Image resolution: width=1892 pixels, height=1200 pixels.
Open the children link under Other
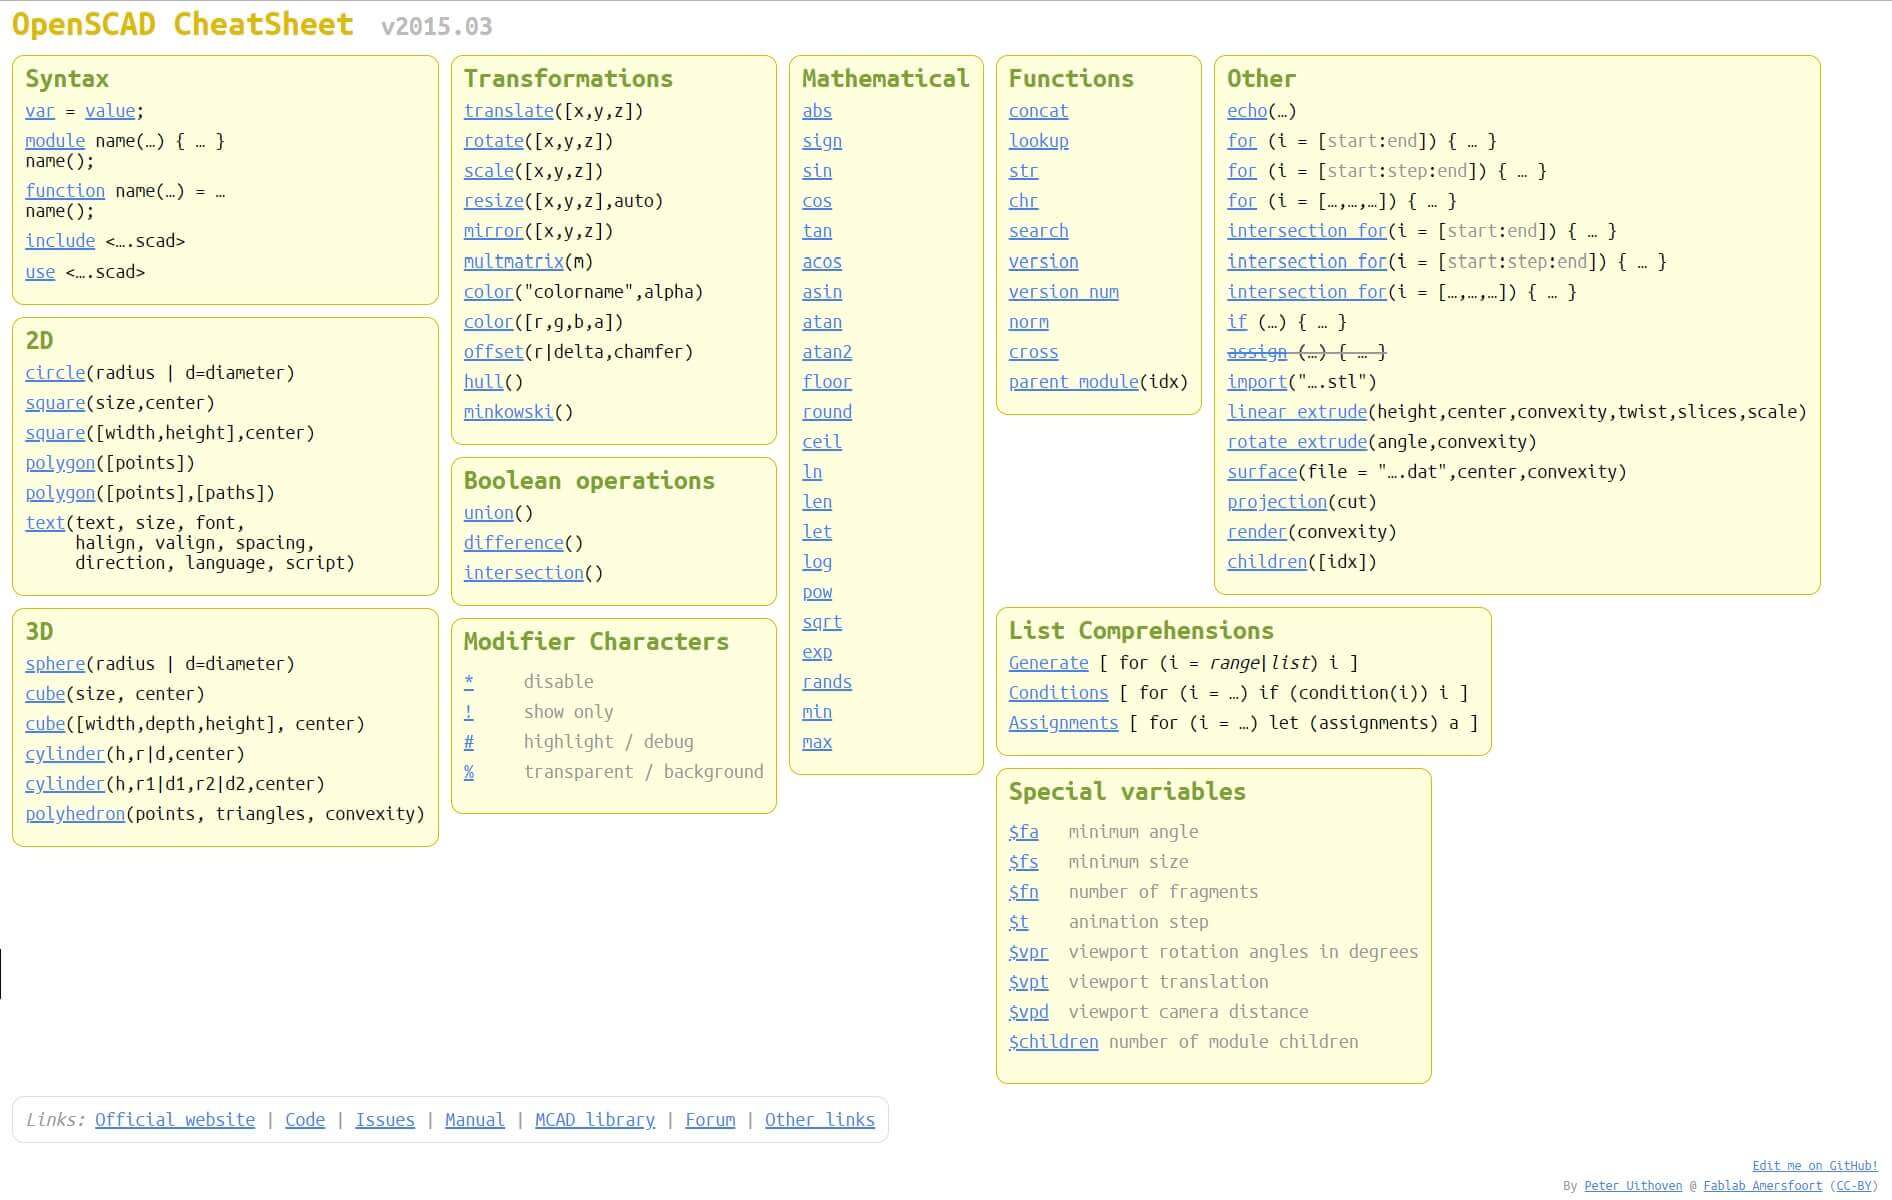1267,562
